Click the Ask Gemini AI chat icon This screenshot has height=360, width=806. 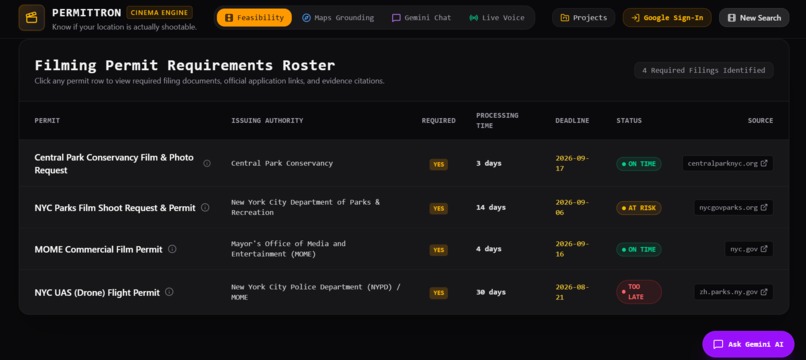click(718, 344)
